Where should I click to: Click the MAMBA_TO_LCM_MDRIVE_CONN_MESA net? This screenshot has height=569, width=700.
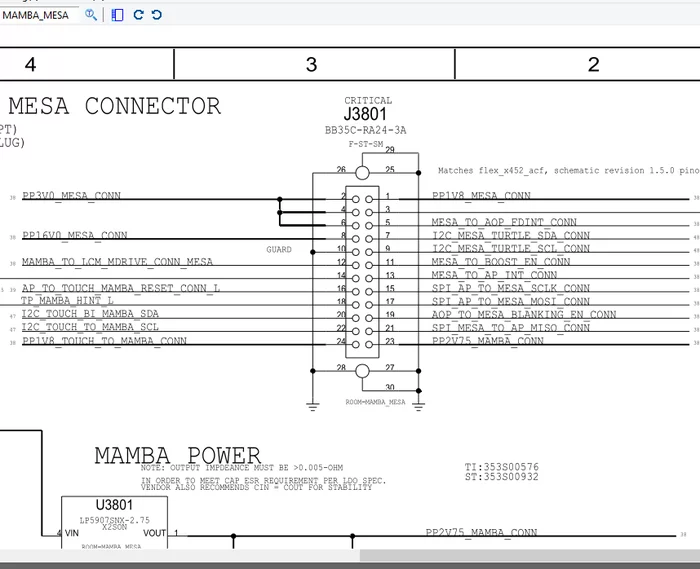pos(117,261)
